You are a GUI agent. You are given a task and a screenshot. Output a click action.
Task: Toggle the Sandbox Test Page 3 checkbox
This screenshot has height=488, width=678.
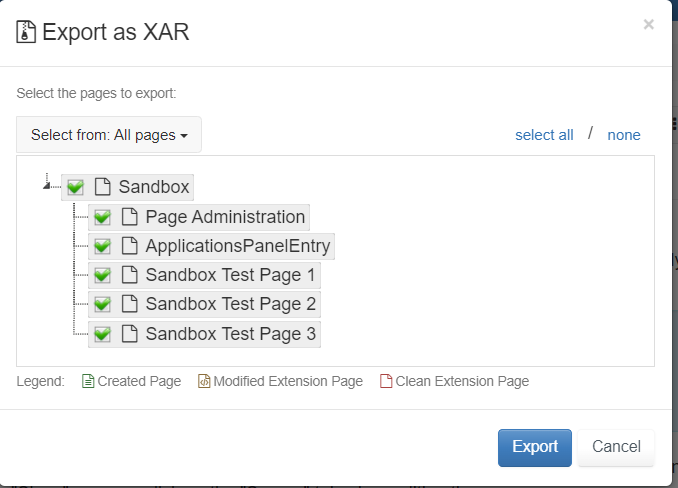[x=102, y=334]
